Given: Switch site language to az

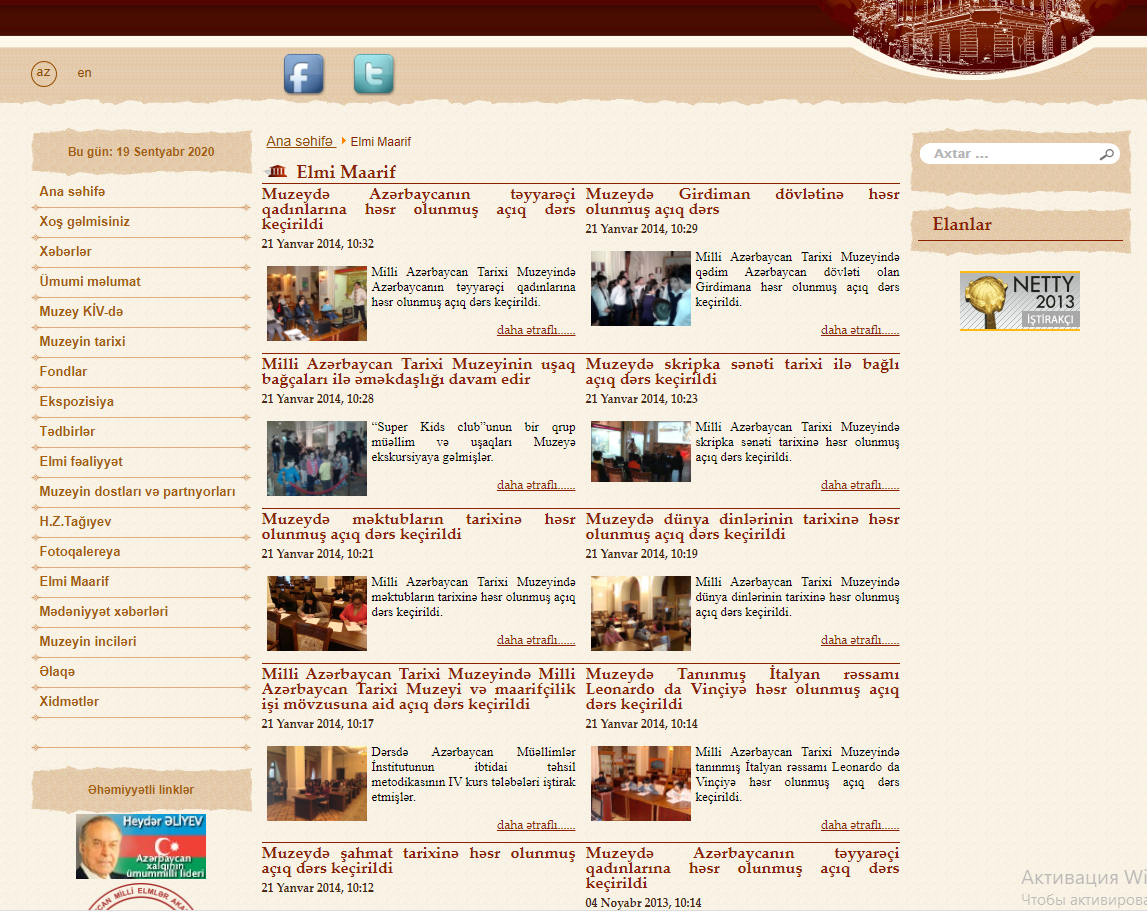Looking at the screenshot, I should tap(44, 73).
